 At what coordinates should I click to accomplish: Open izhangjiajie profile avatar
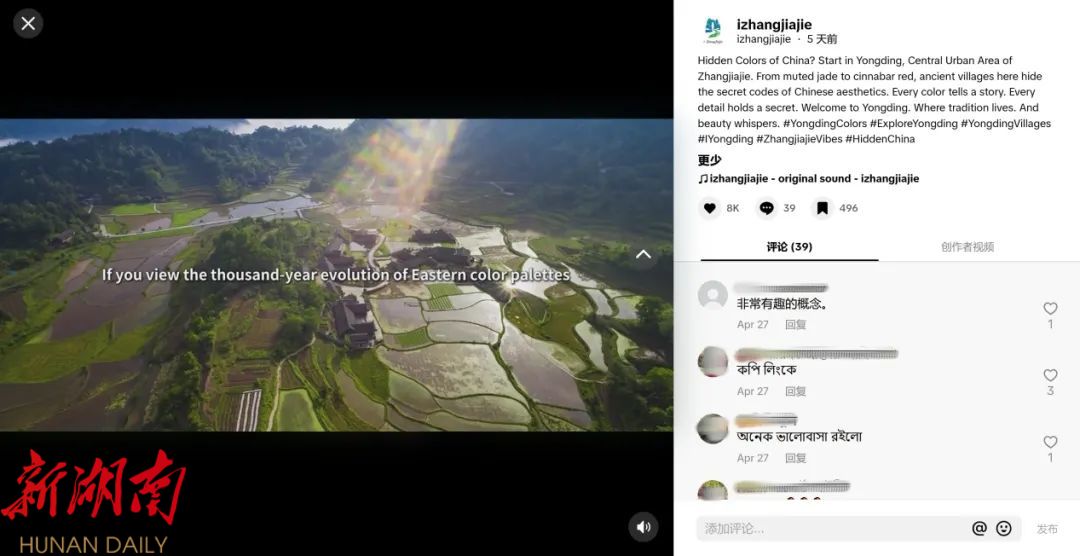(712, 30)
